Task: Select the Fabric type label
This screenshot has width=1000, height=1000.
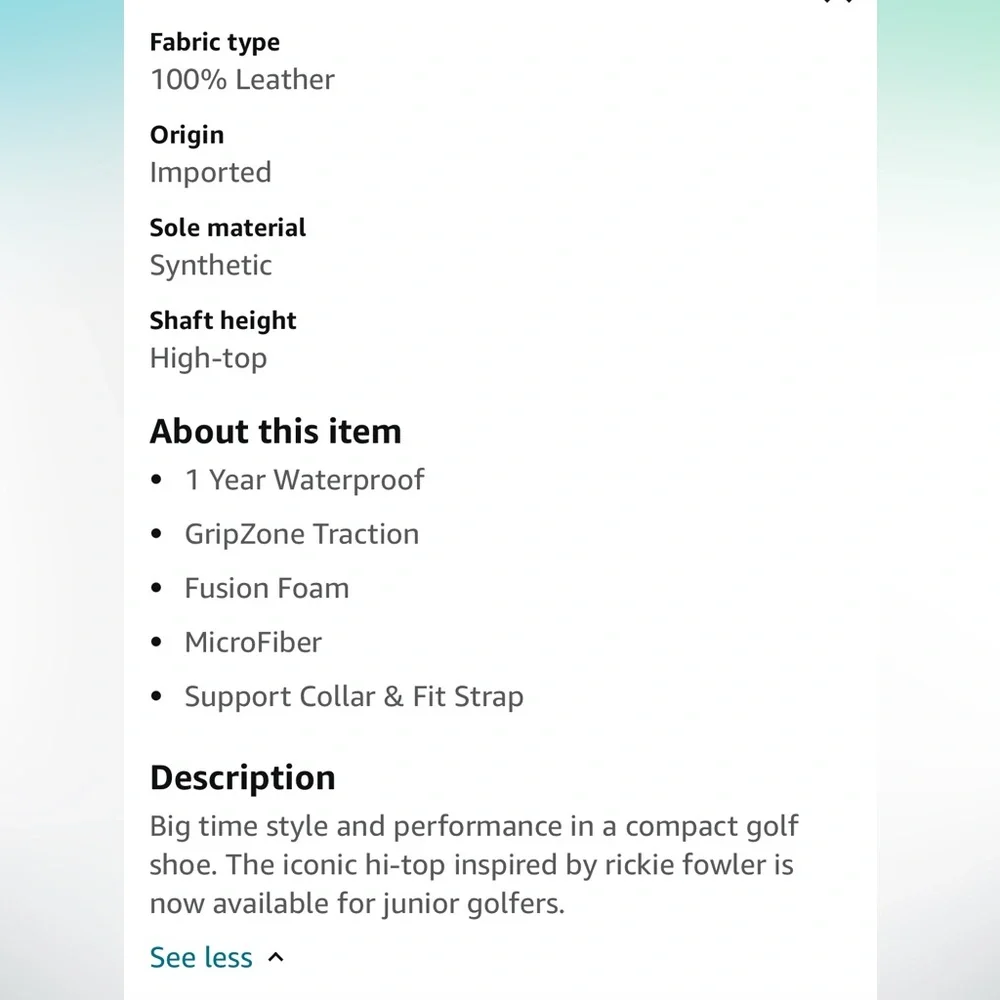Action: pyautogui.click(x=215, y=42)
